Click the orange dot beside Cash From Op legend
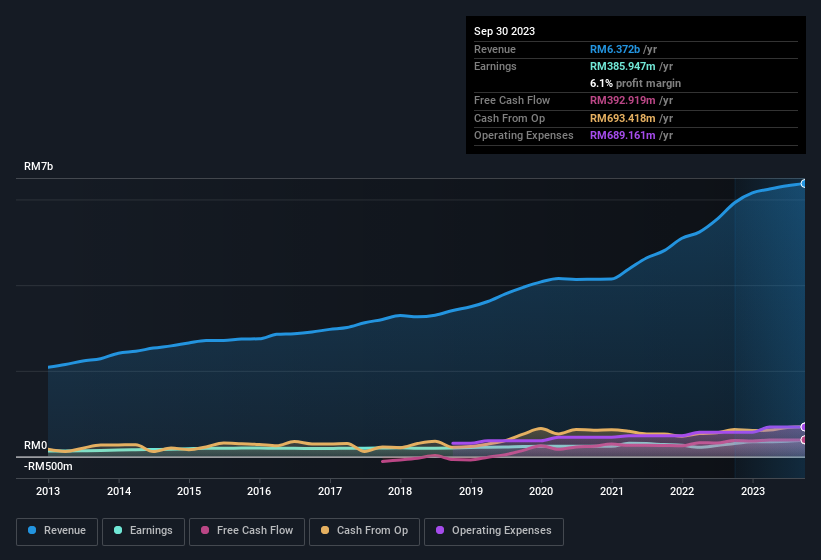The width and height of the screenshot is (821, 560). [x=326, y=531]
